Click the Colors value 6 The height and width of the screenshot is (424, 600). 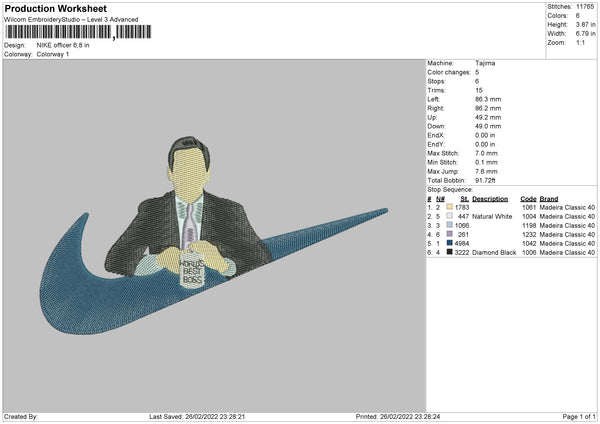577,16
